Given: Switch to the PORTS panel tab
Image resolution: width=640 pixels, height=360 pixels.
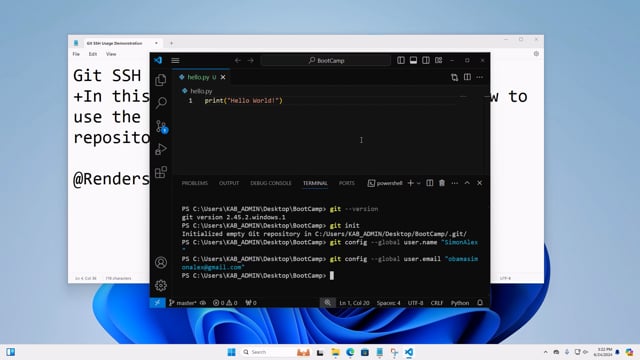Looking at the screenshot, I should click(347, 183).
